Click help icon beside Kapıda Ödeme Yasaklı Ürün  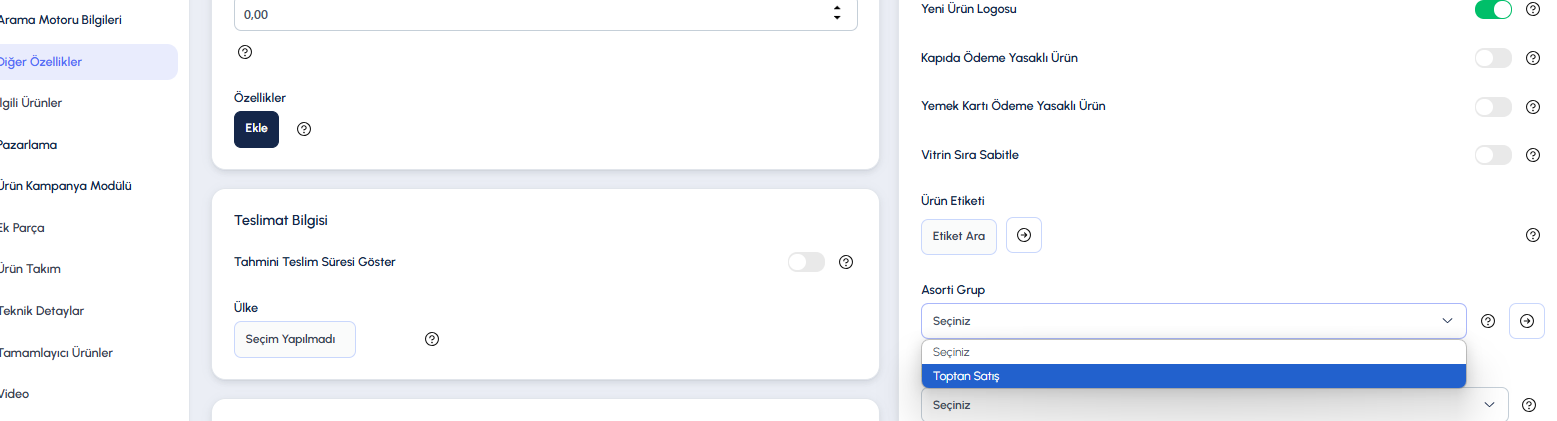1532,58
